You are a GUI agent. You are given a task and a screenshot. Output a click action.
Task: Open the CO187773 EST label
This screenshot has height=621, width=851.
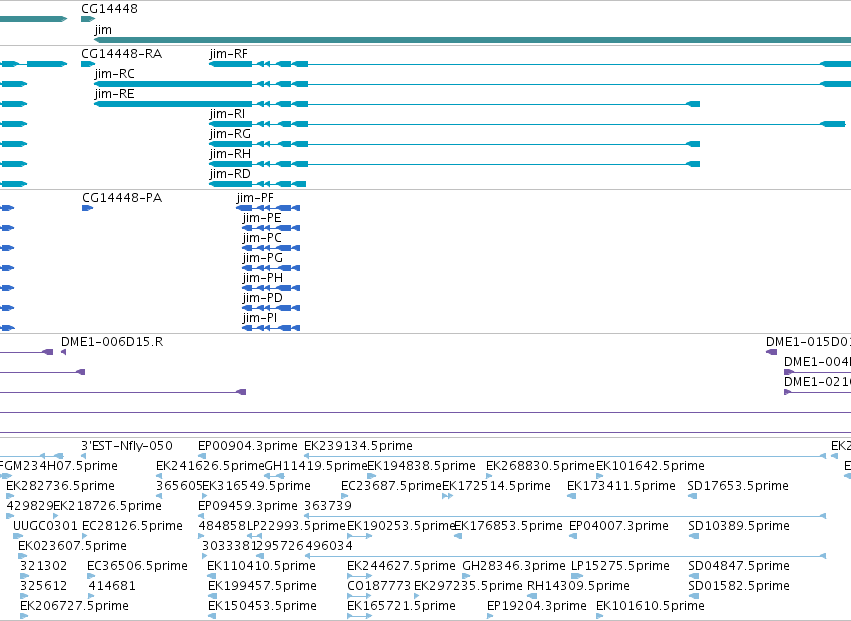coord(379,587)
